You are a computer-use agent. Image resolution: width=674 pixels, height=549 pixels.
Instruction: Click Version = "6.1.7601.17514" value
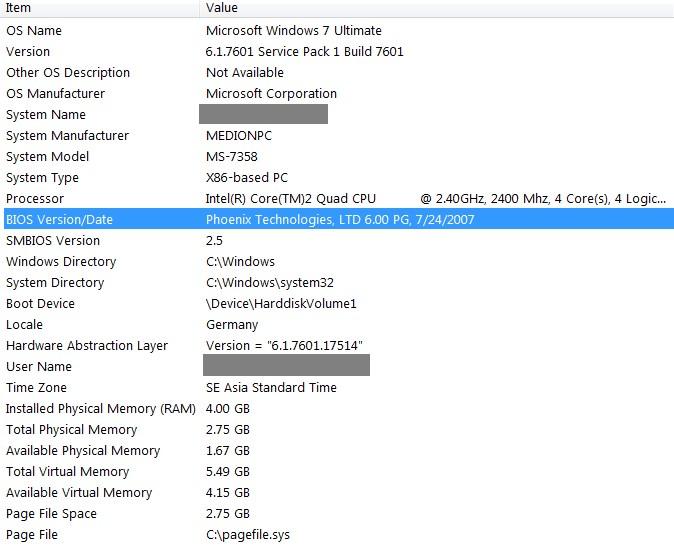click(284, 346)
